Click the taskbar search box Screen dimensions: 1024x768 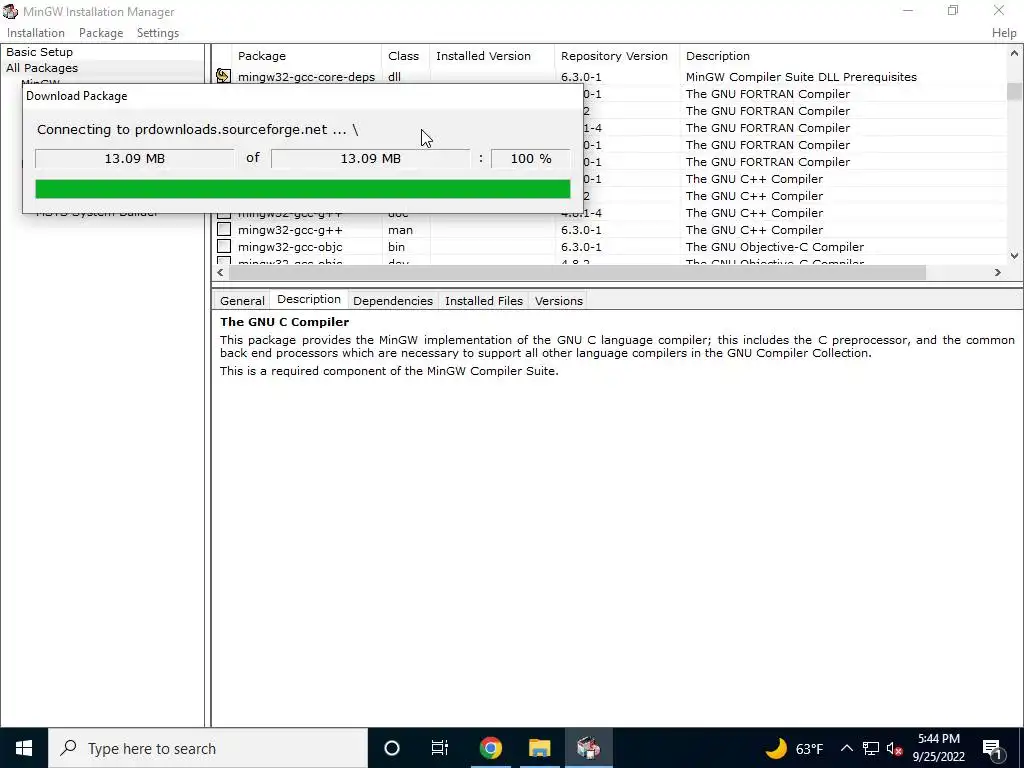pyautogui.click(x=208, y=748)
